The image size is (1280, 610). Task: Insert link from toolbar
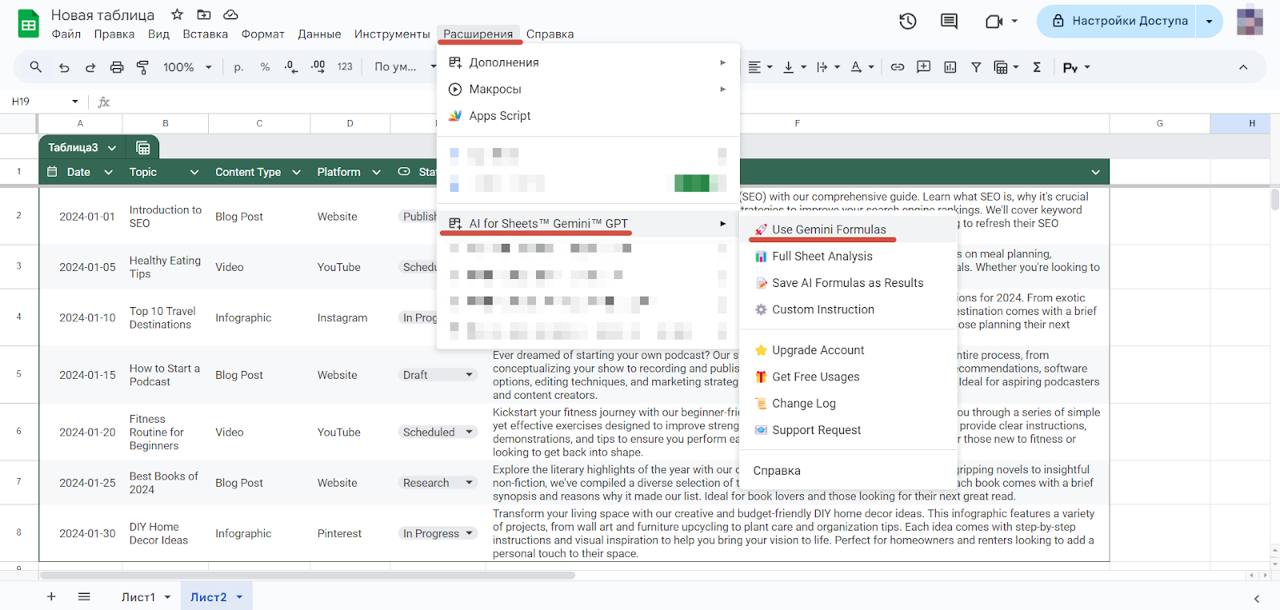pos(897,67)
